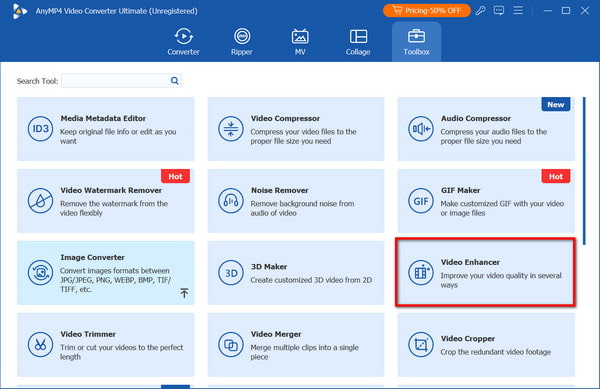This screenshot has height=389, width=600.
Task: Select the Video Trimmer scissors icon
Action: (x=40, y=345)
